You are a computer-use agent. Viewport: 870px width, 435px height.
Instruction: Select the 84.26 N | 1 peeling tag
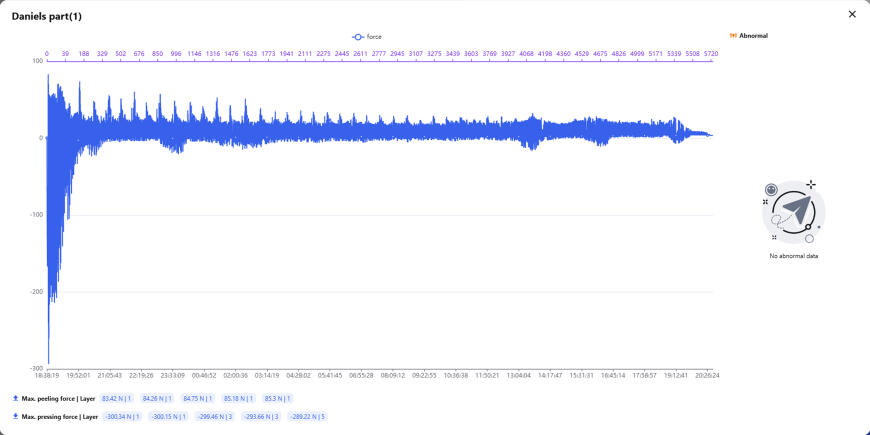(x=158, y=398)
